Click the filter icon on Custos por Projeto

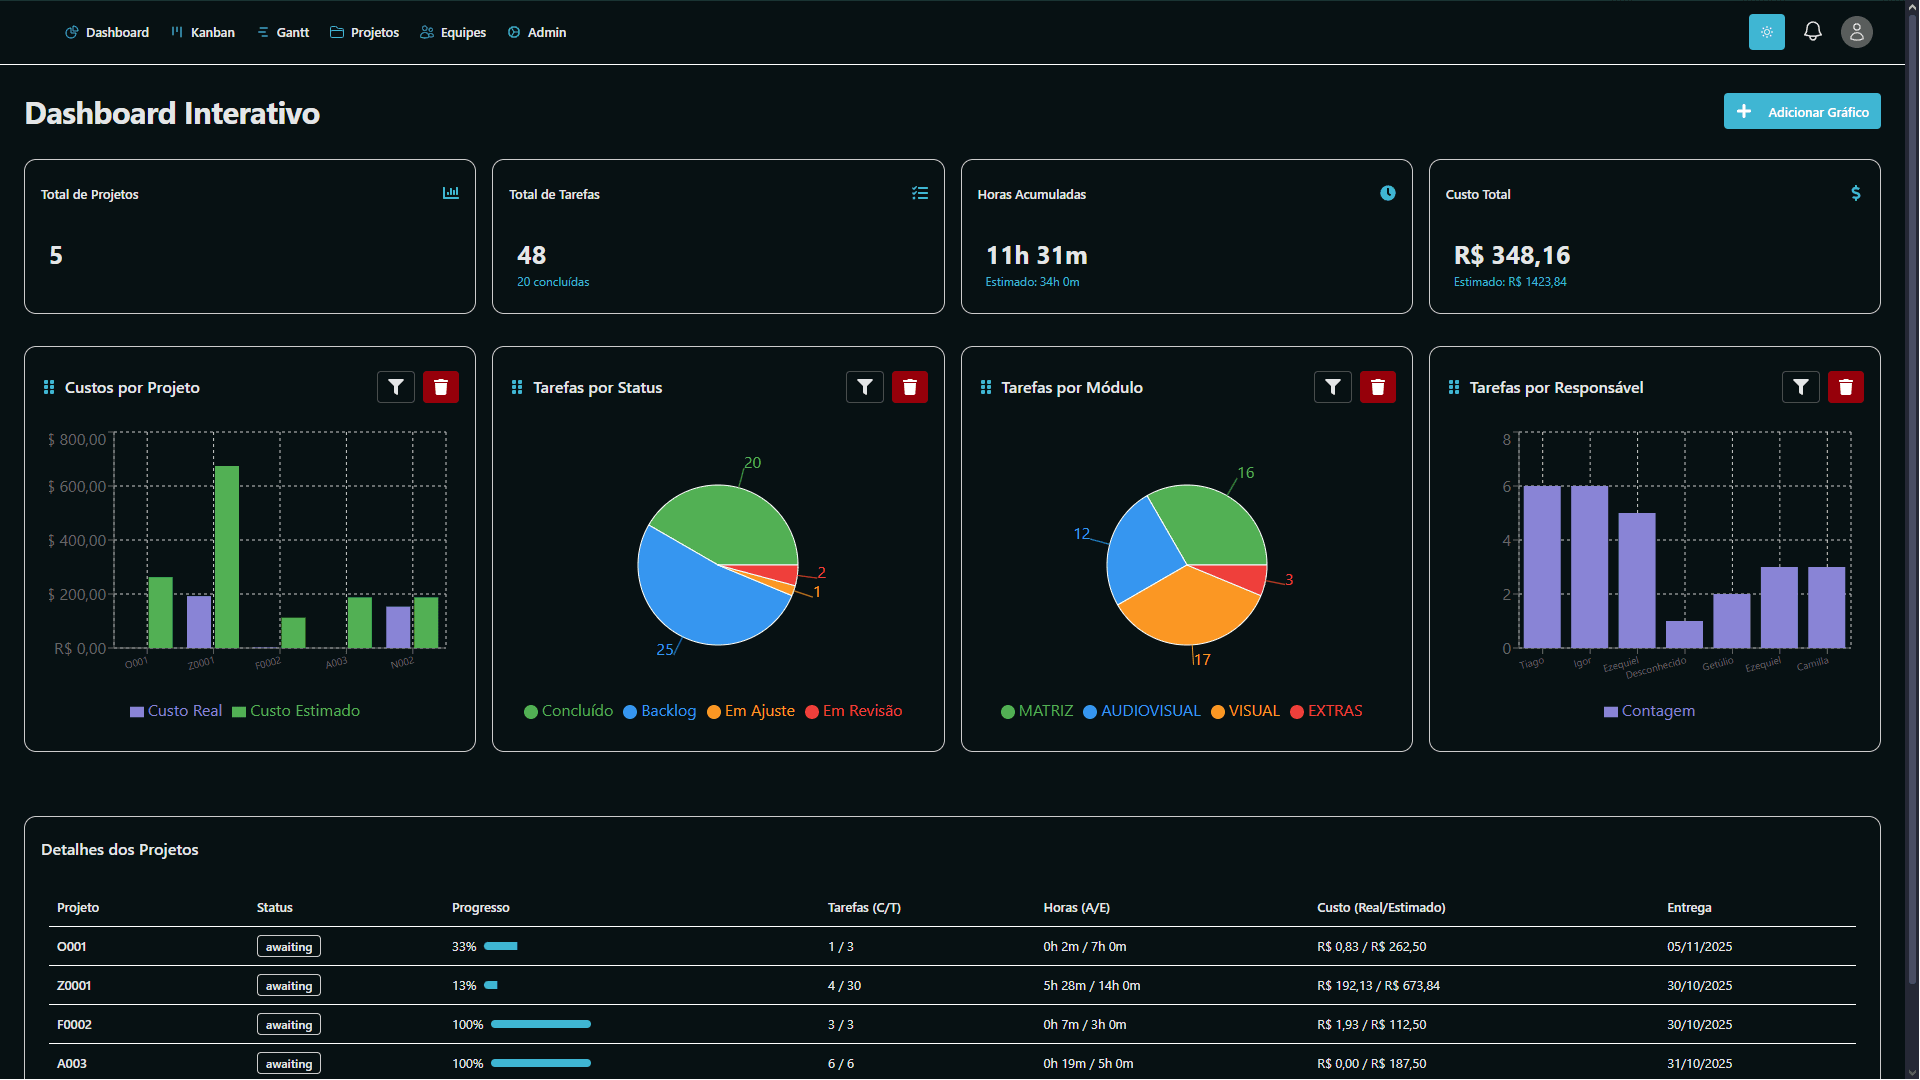pyautogui.click(x=396, y=387)
